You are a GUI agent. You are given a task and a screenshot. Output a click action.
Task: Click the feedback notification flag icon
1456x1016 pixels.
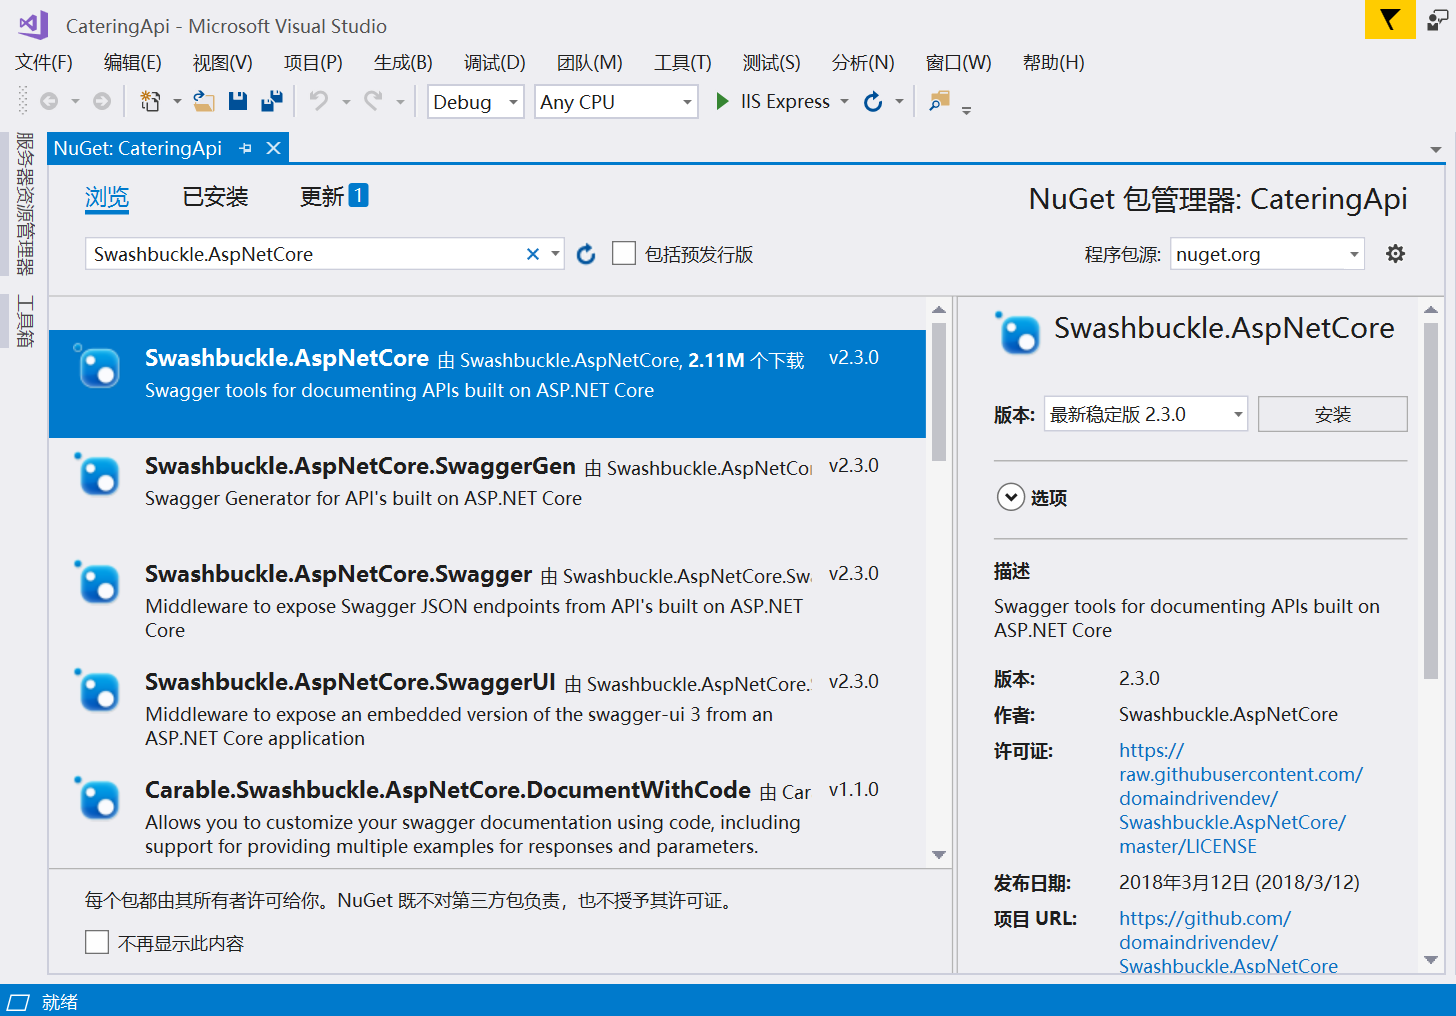[1390, 19]
